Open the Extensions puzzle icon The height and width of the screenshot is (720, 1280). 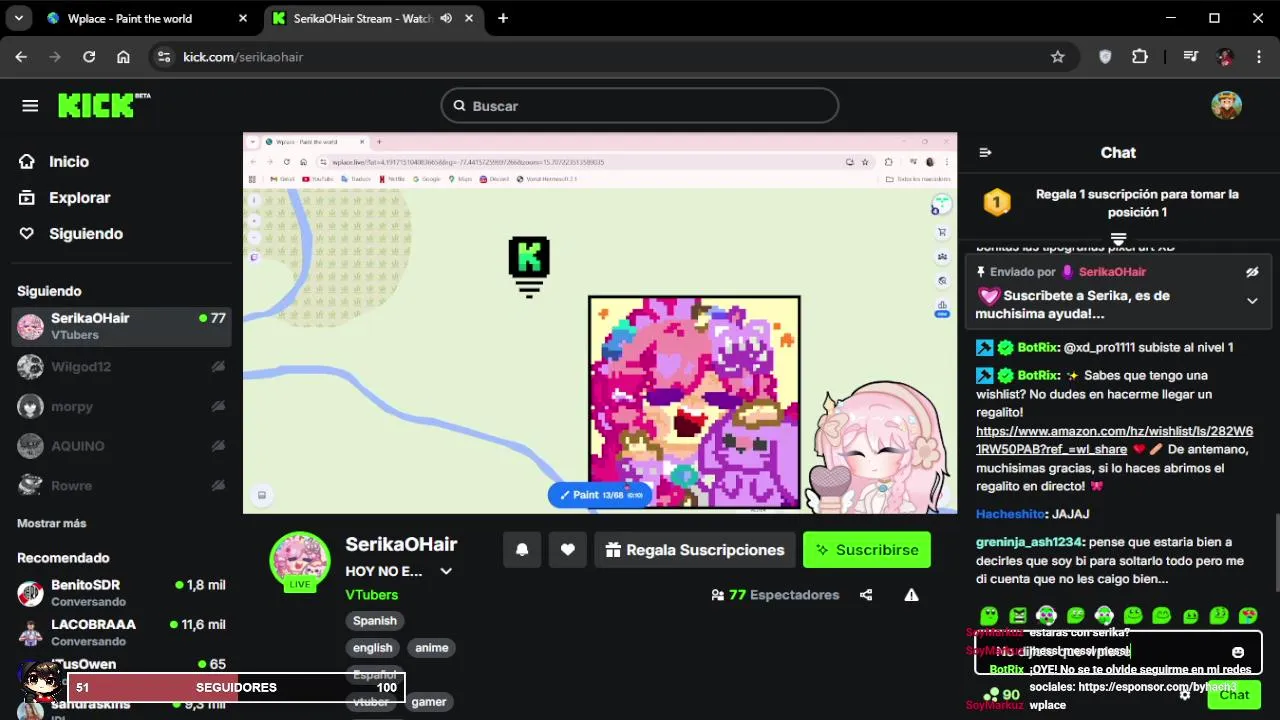1140,57
